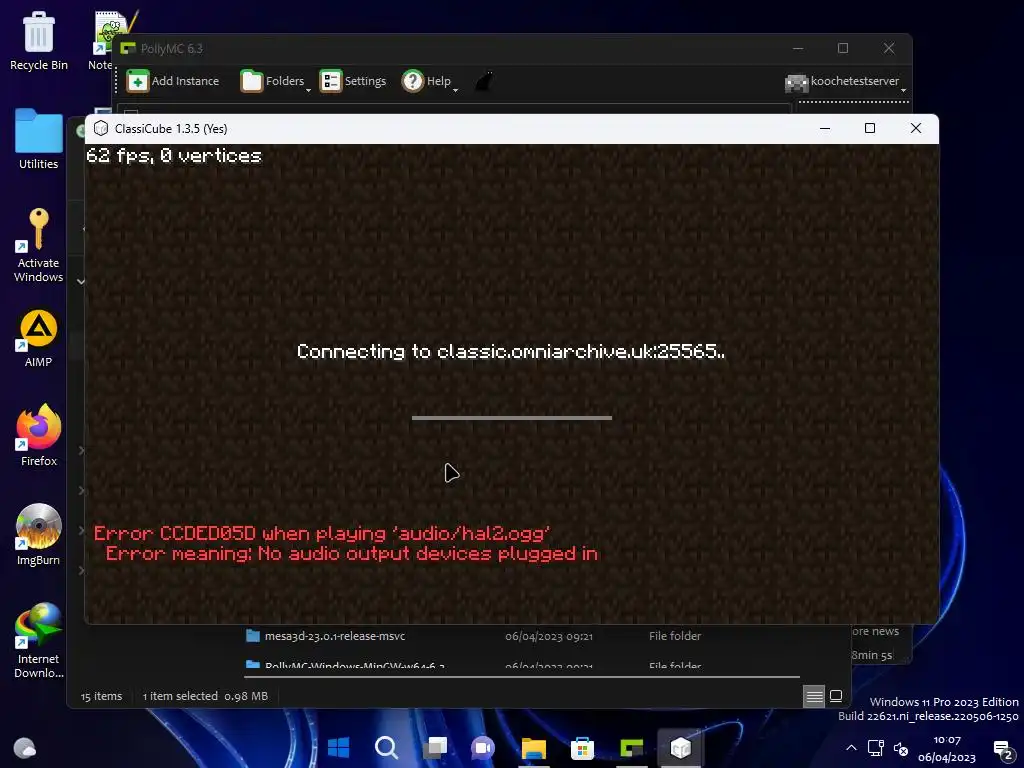1024x768 pixels.
Task: Click the mesa3d date 06/04/2023 09:21
Action: tap(549, 636)
